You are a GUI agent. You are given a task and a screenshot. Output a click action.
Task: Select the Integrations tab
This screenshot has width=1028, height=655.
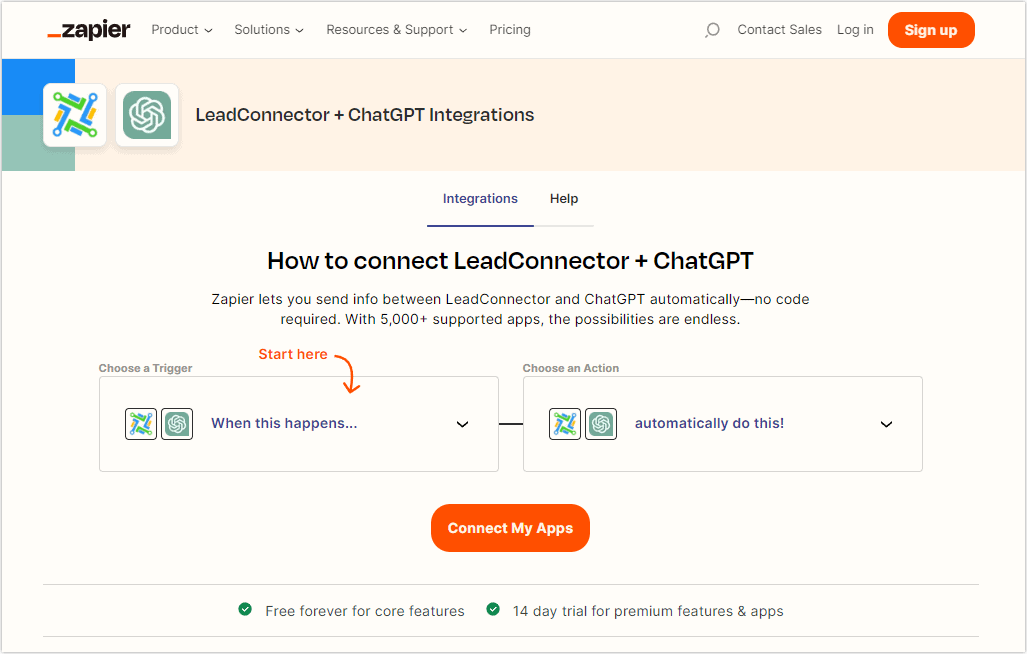480,199
